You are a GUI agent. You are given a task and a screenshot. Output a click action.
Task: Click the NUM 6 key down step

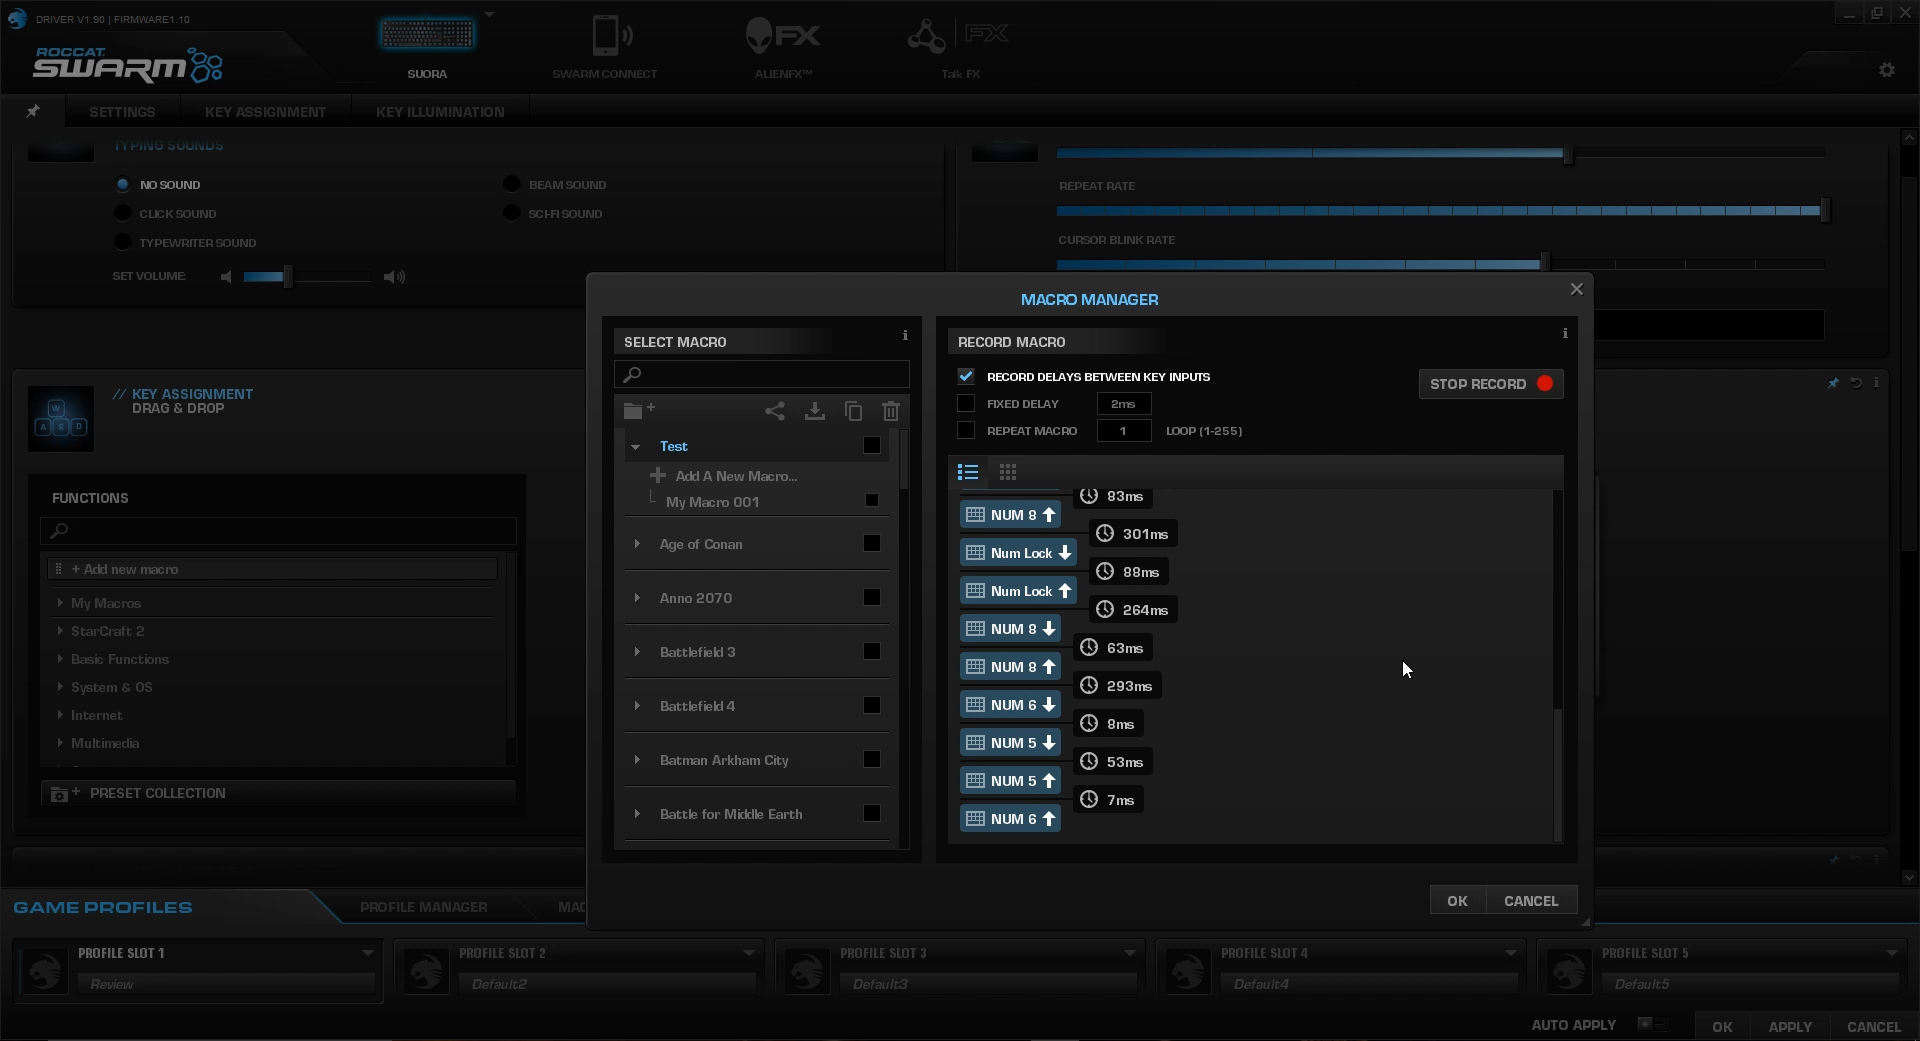pyautogui.click(x=1010, y=705)
